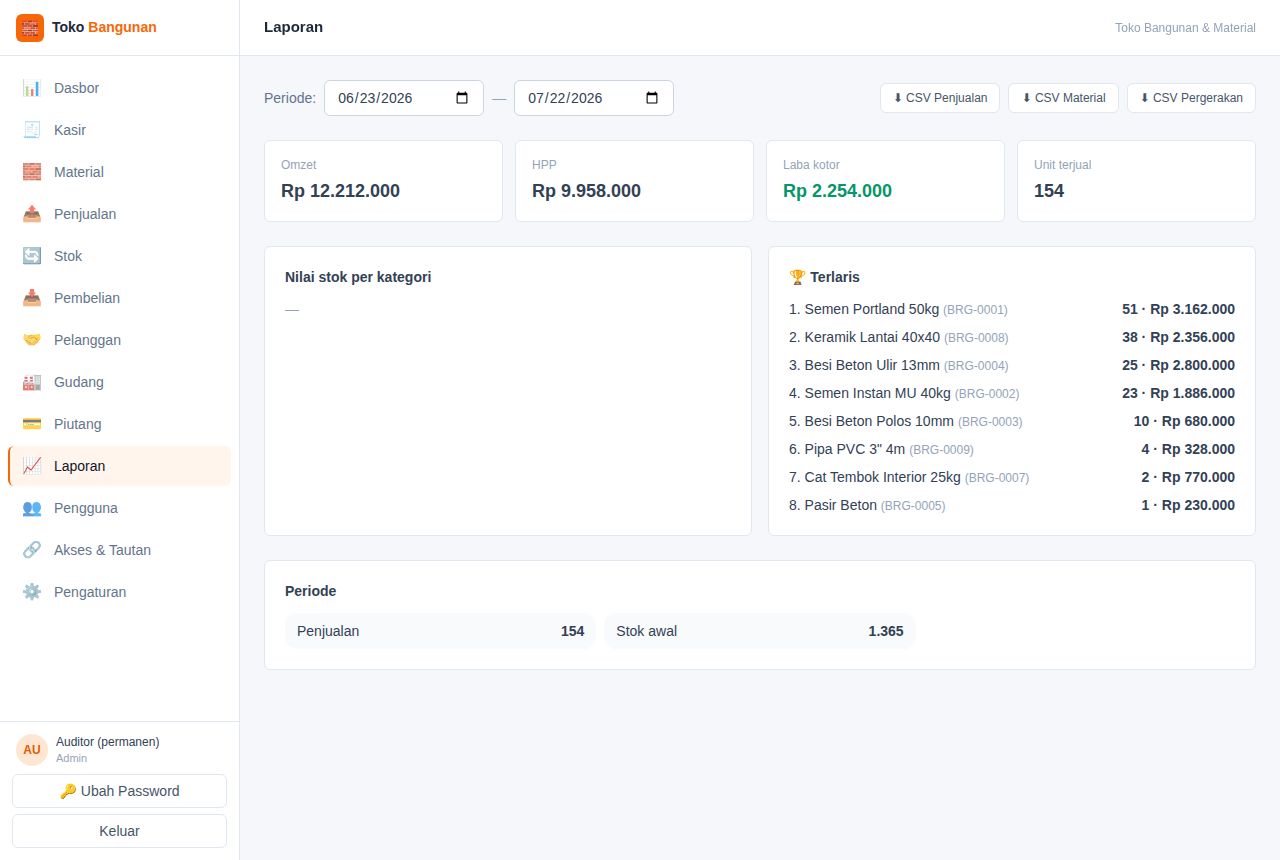Open the Dasbor chart icon

coord(32,88)
